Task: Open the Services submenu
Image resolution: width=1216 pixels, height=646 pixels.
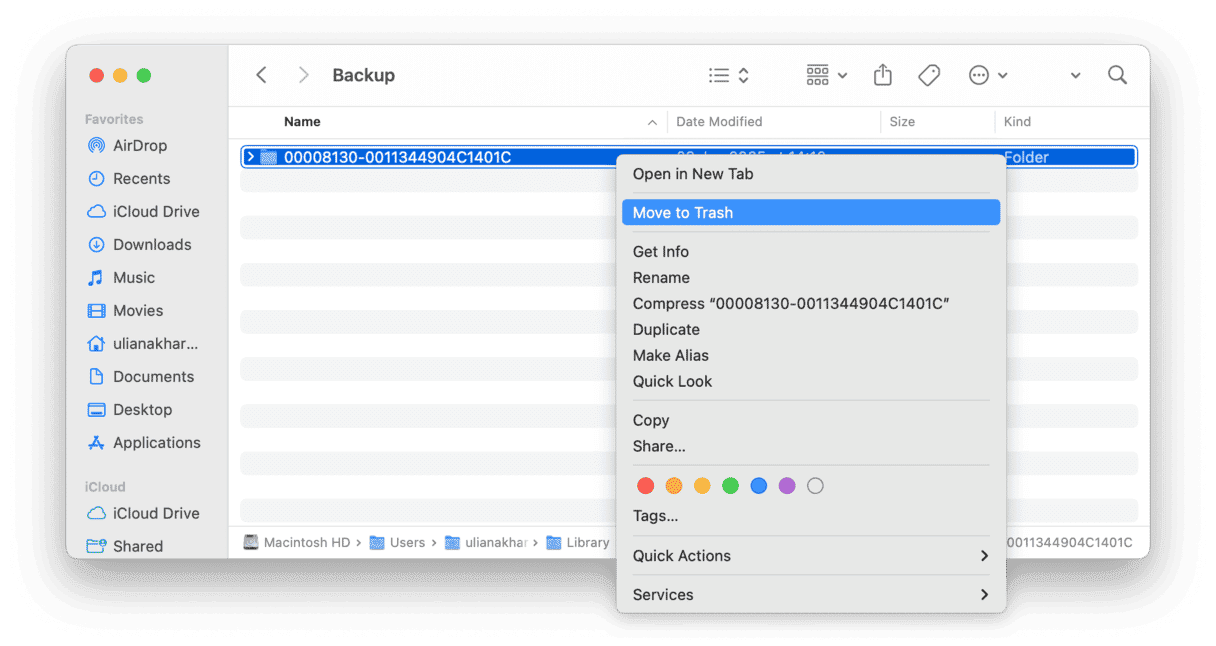Action: (662, 594)
